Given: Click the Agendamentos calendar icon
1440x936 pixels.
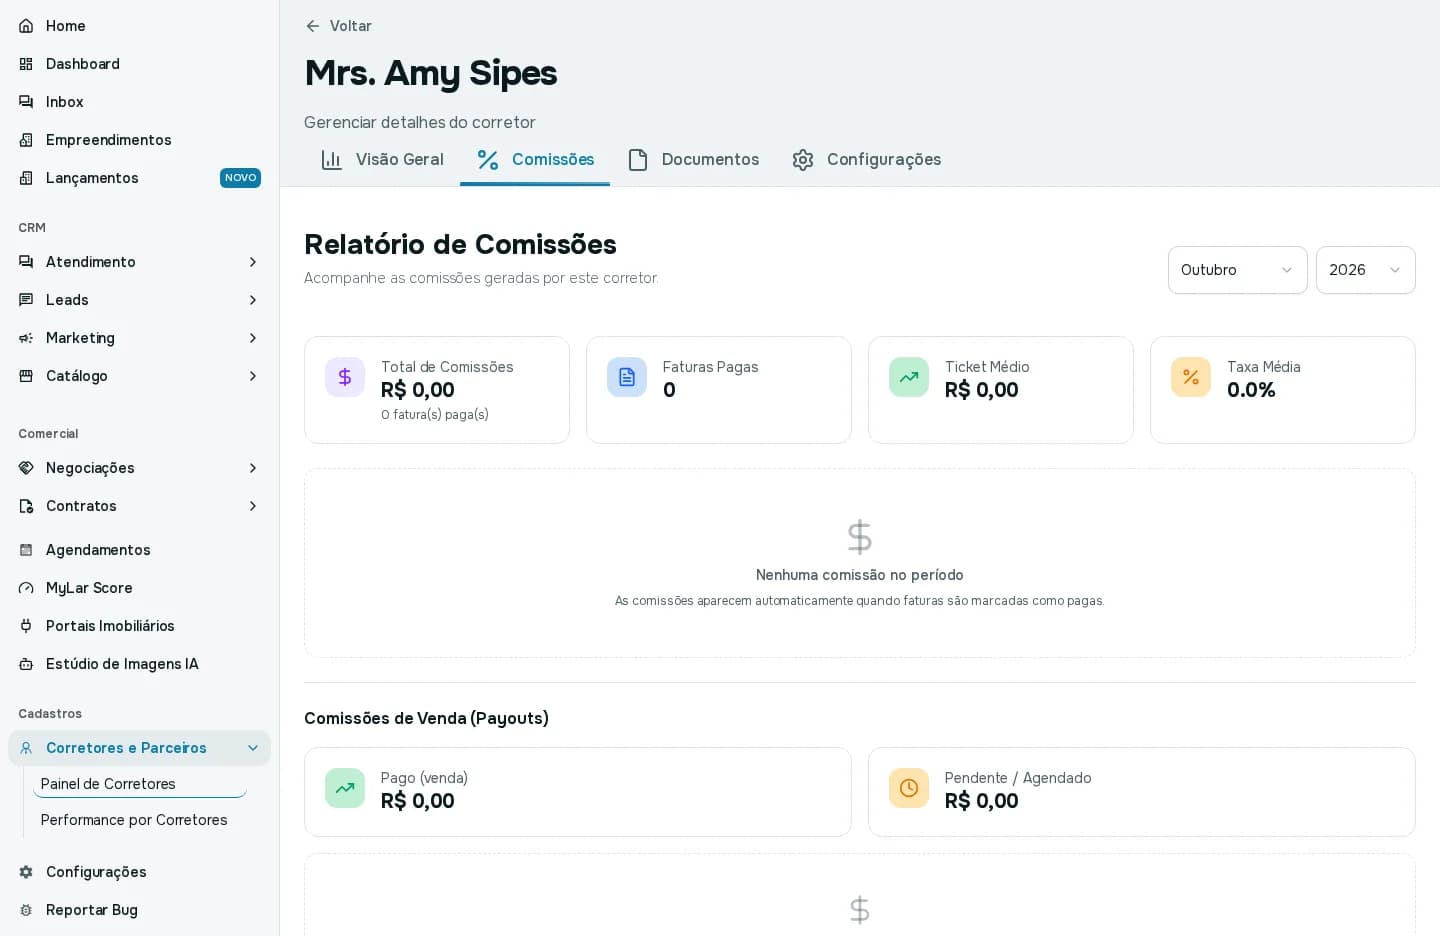Looking at the screenshot, I should click(26, 550).
